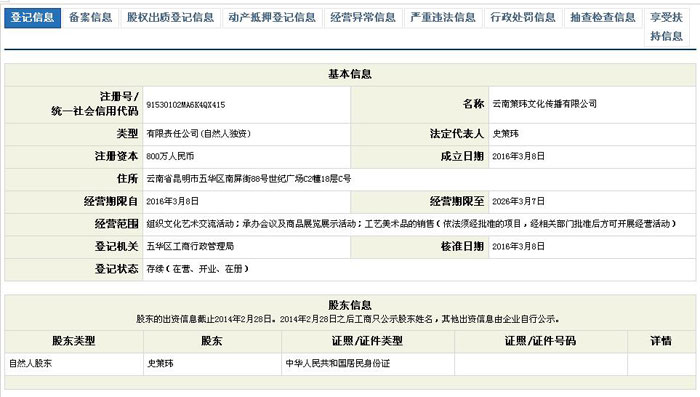Image resolution: width=700 pixels, height=397 pixels.
Task: Click the address value starting with 云南省昆明市五华区
Action: click(249, 179)
